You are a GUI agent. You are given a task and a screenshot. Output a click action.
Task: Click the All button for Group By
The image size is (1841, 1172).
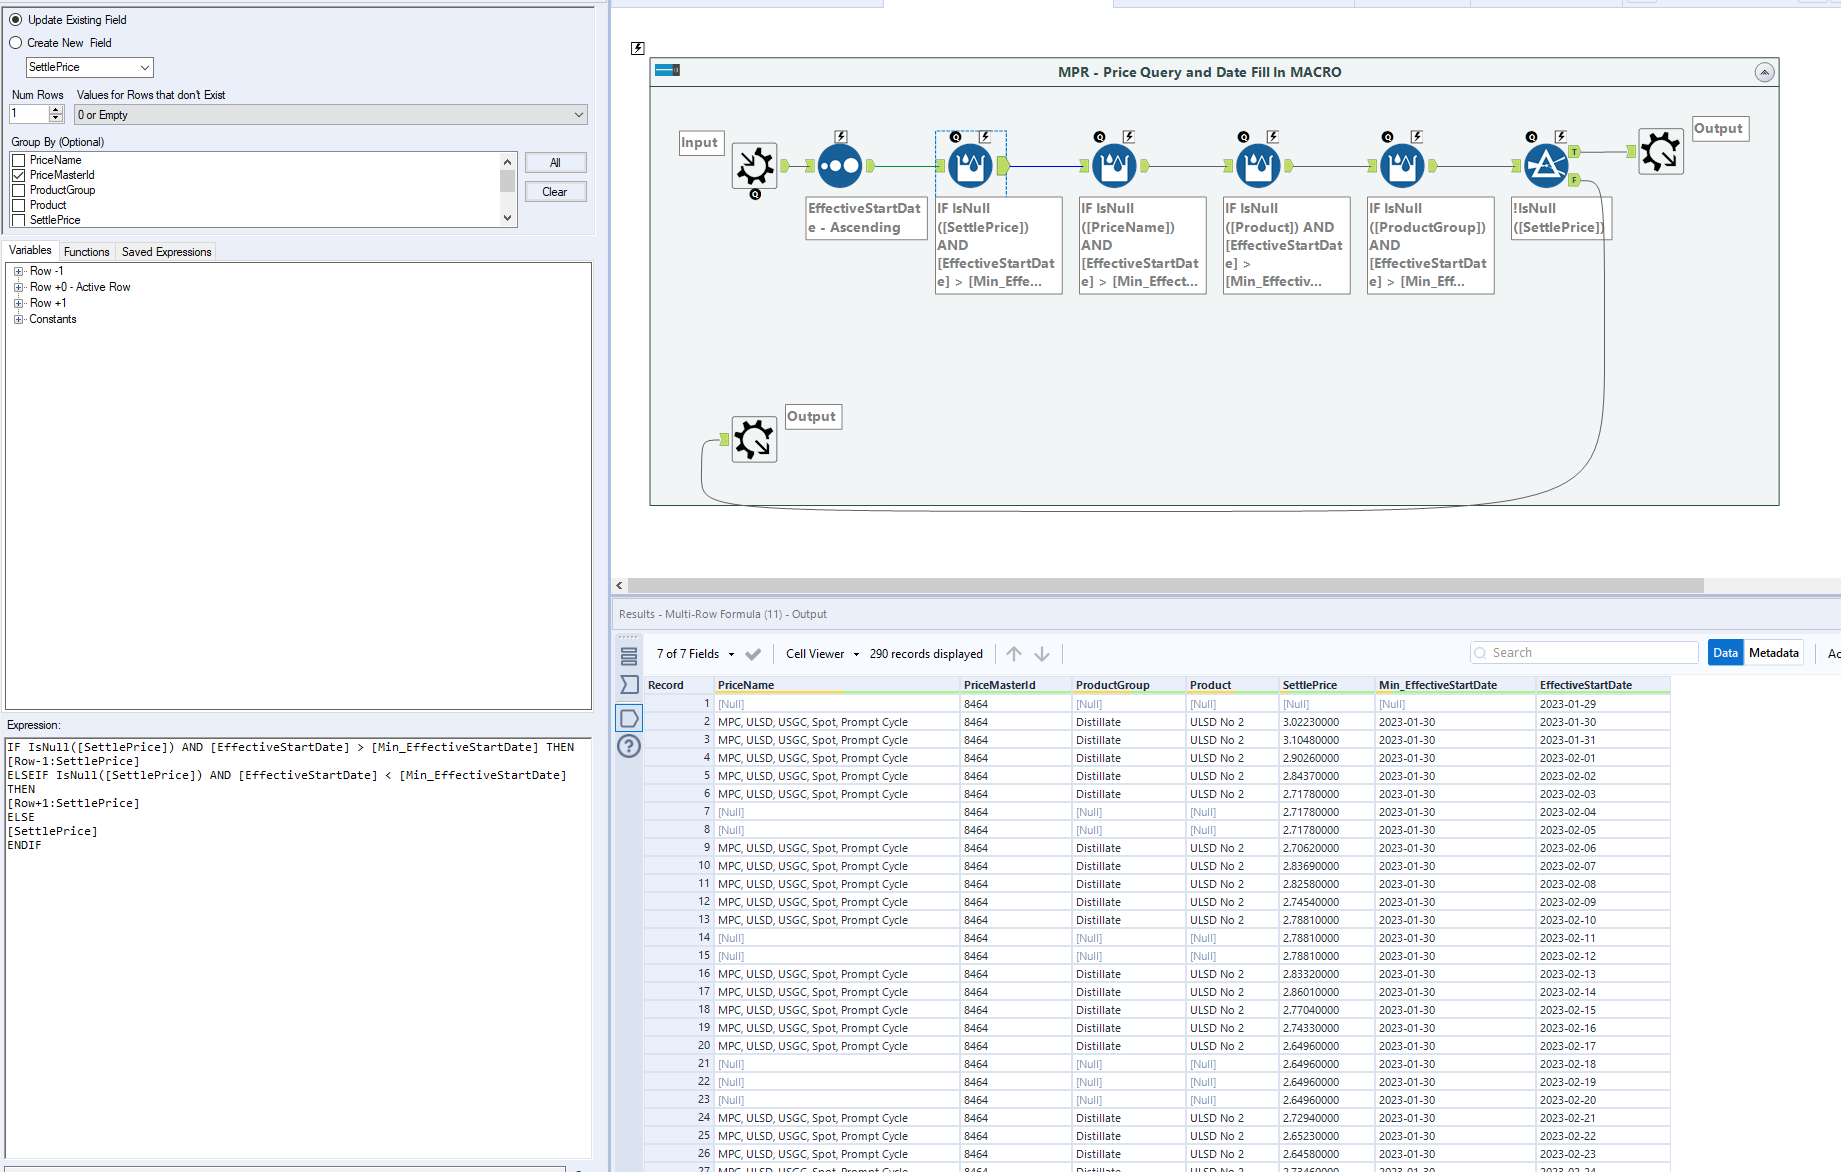(x=555, y=163)
